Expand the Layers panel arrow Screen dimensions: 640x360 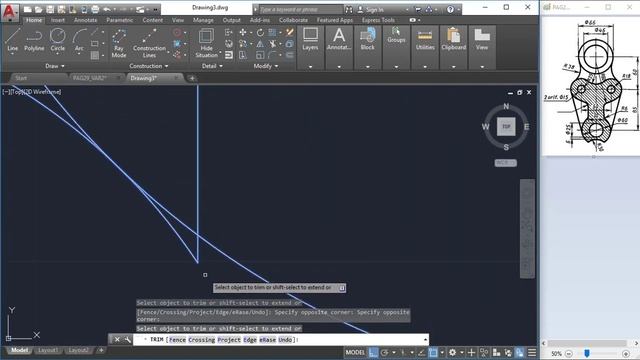tap(310, 67)
